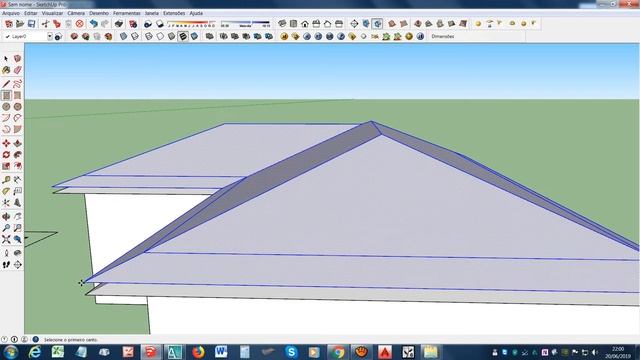Click the red Erase/delete circle icon
Image resolution: width=640 pixels, height=360 pixels.
tap(80, 24)
